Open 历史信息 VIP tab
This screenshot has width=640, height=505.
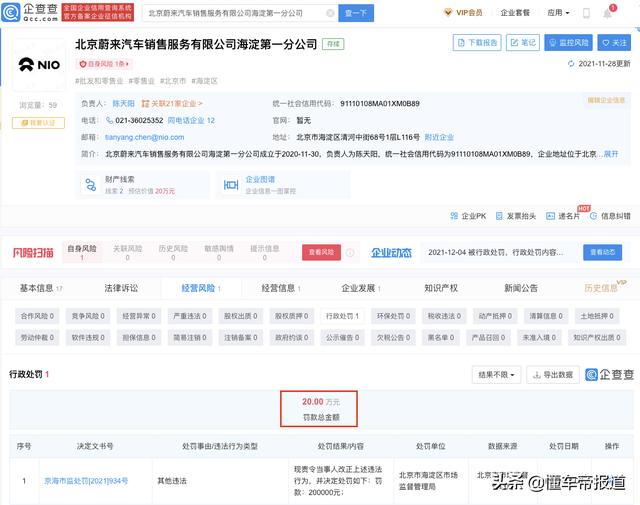point(605,287)
